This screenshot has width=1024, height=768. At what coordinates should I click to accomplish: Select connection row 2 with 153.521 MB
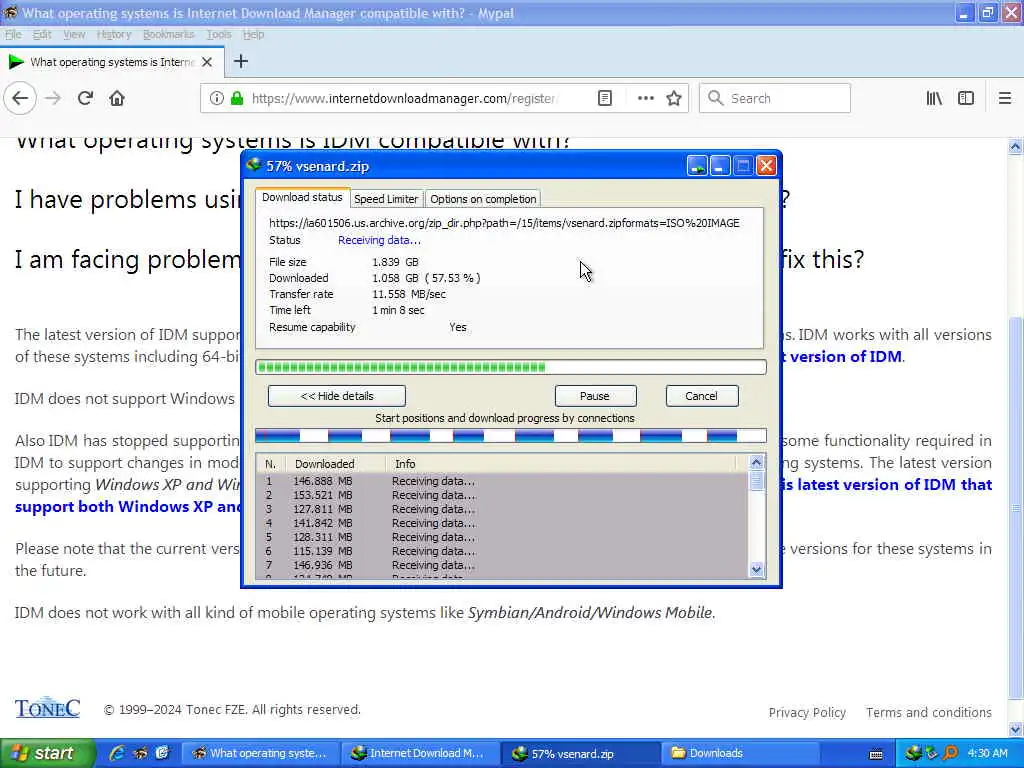point(502,495)
